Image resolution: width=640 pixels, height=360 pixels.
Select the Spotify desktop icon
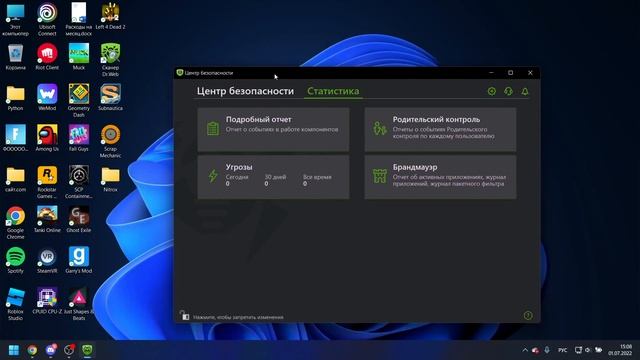pos(16,260)
